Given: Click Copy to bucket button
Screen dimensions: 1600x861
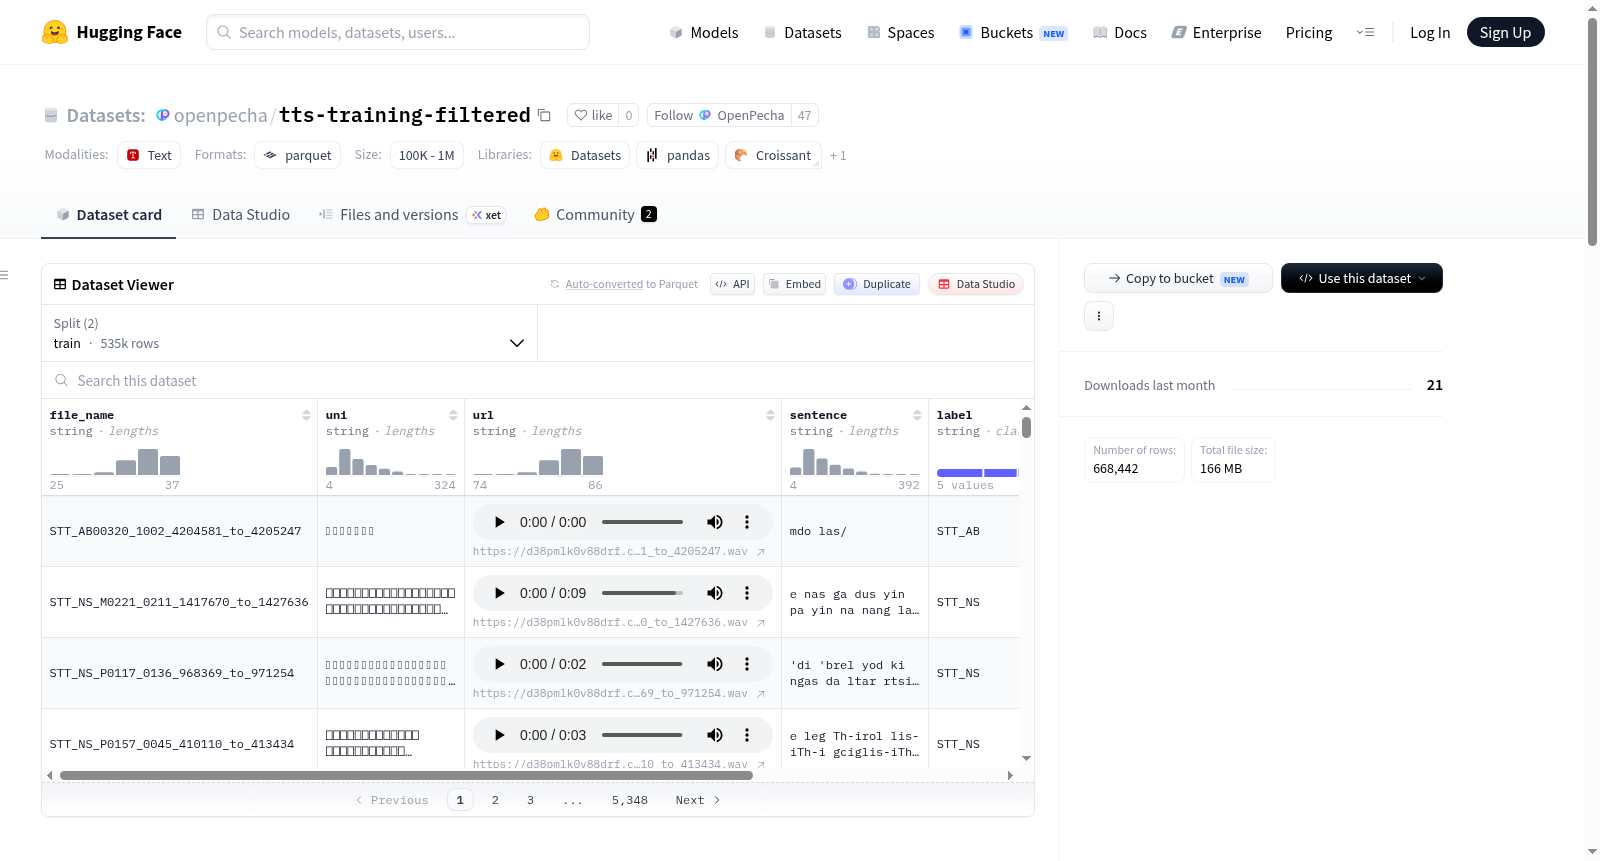Looking at the screenshot, I should [1178, 278].
